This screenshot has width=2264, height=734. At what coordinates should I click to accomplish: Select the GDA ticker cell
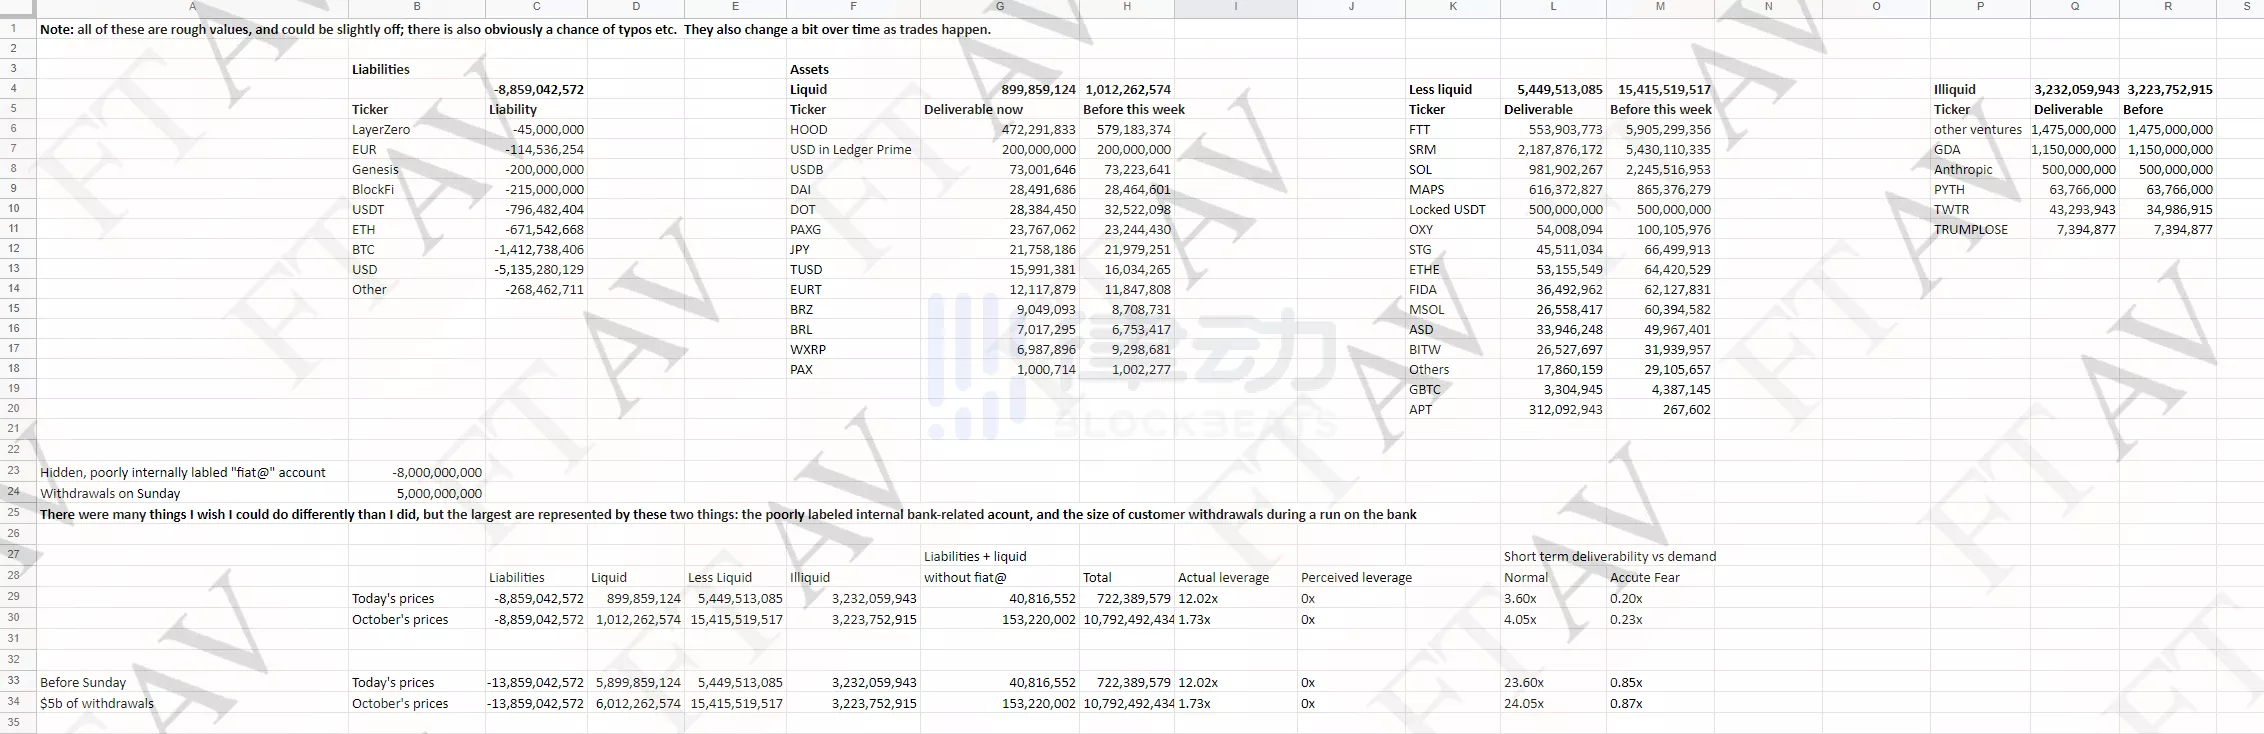click(x=1947, y=149)
